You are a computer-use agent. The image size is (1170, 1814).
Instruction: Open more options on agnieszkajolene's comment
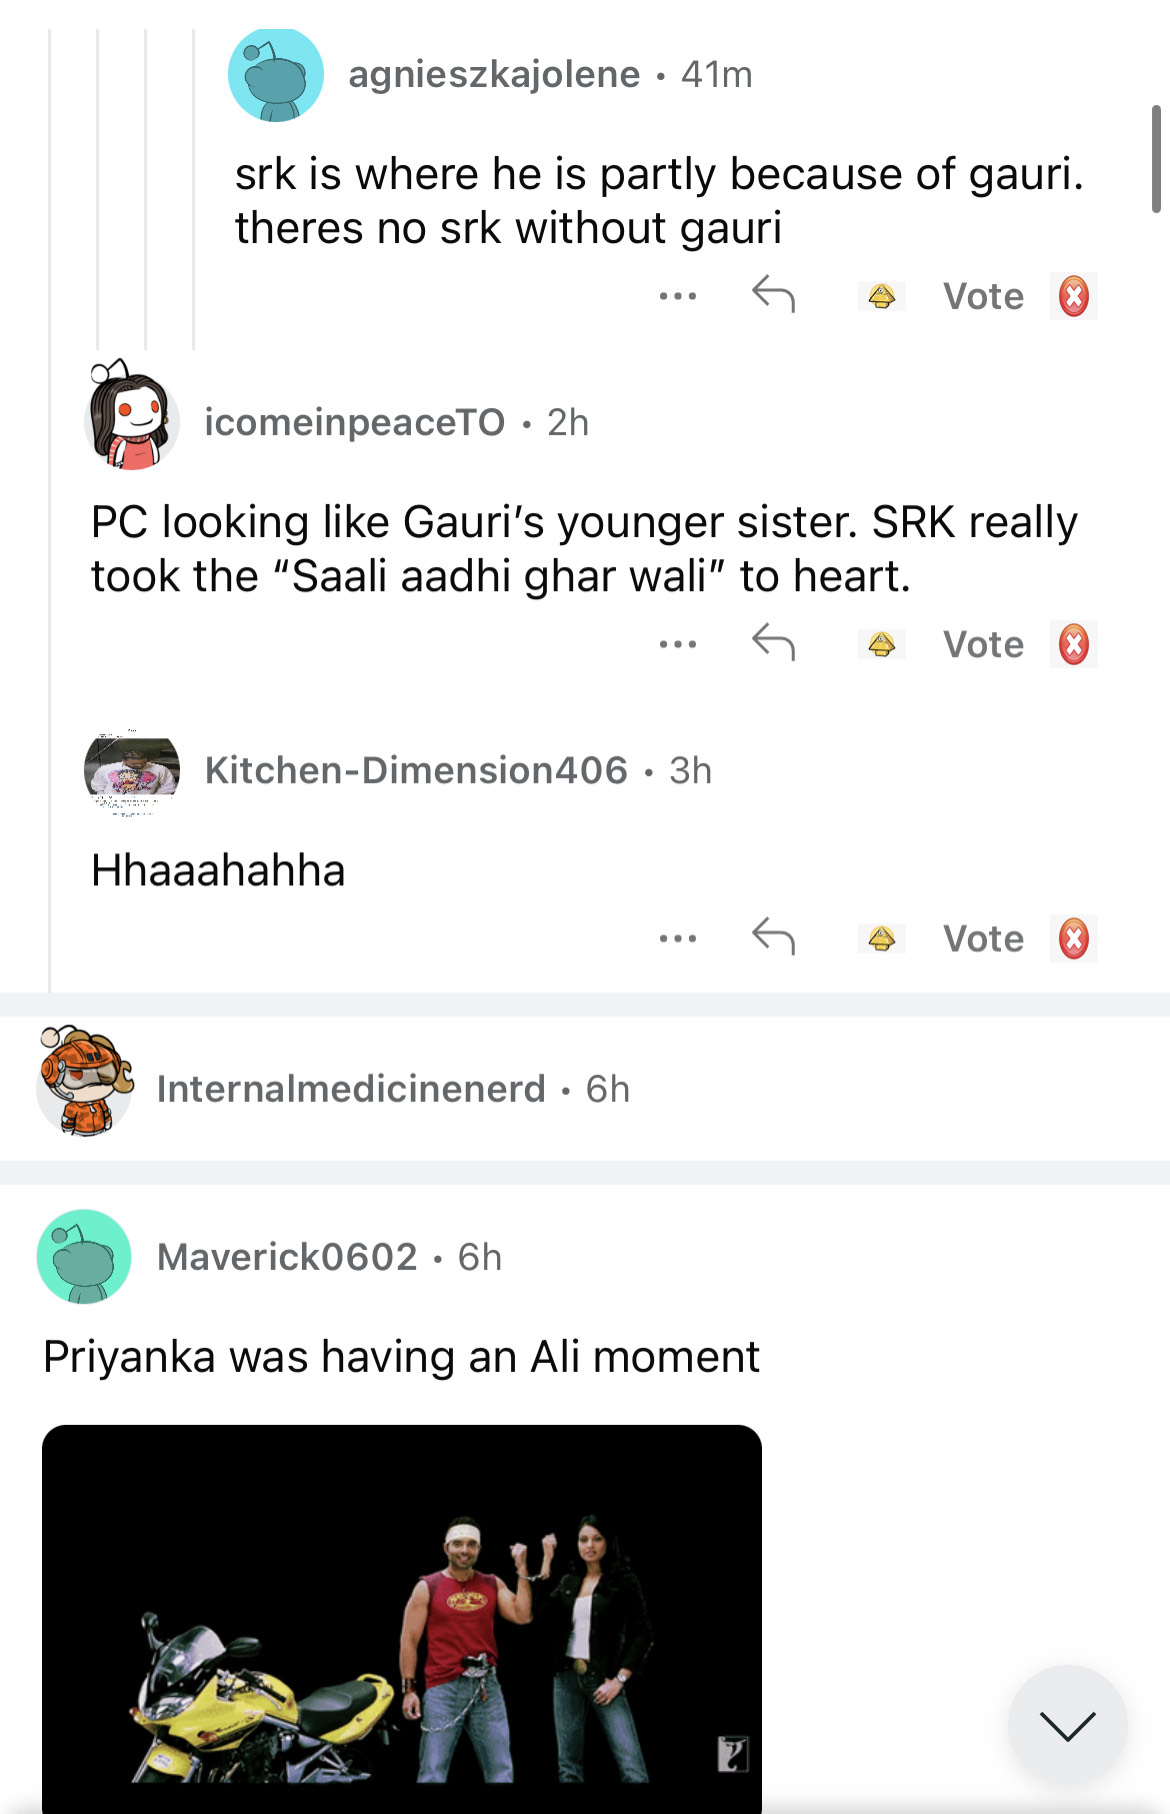pos(678,296)
